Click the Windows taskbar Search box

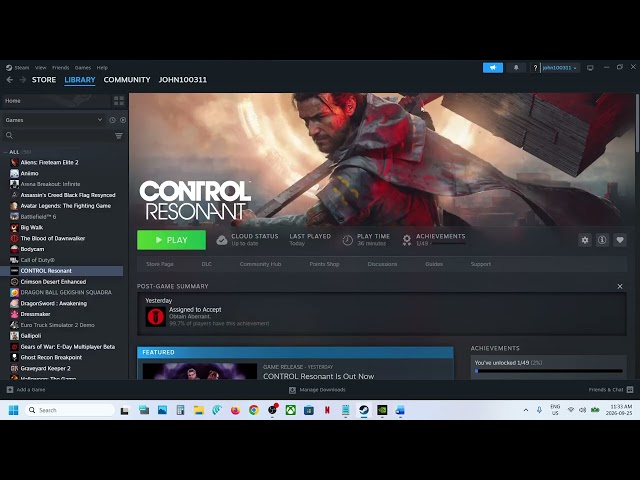[70, 410]
